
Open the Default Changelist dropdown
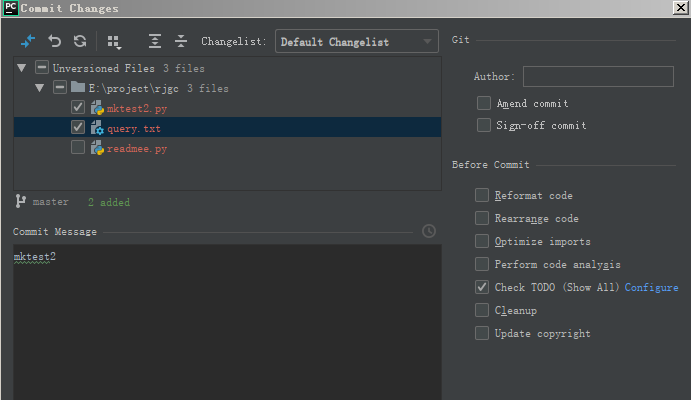(x=357, y=42)
